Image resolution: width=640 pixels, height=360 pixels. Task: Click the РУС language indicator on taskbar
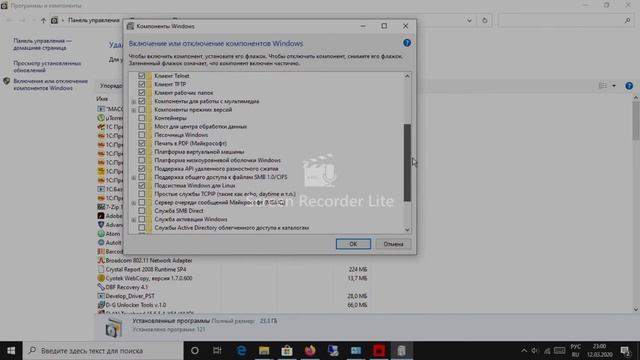tap(576, 347)
